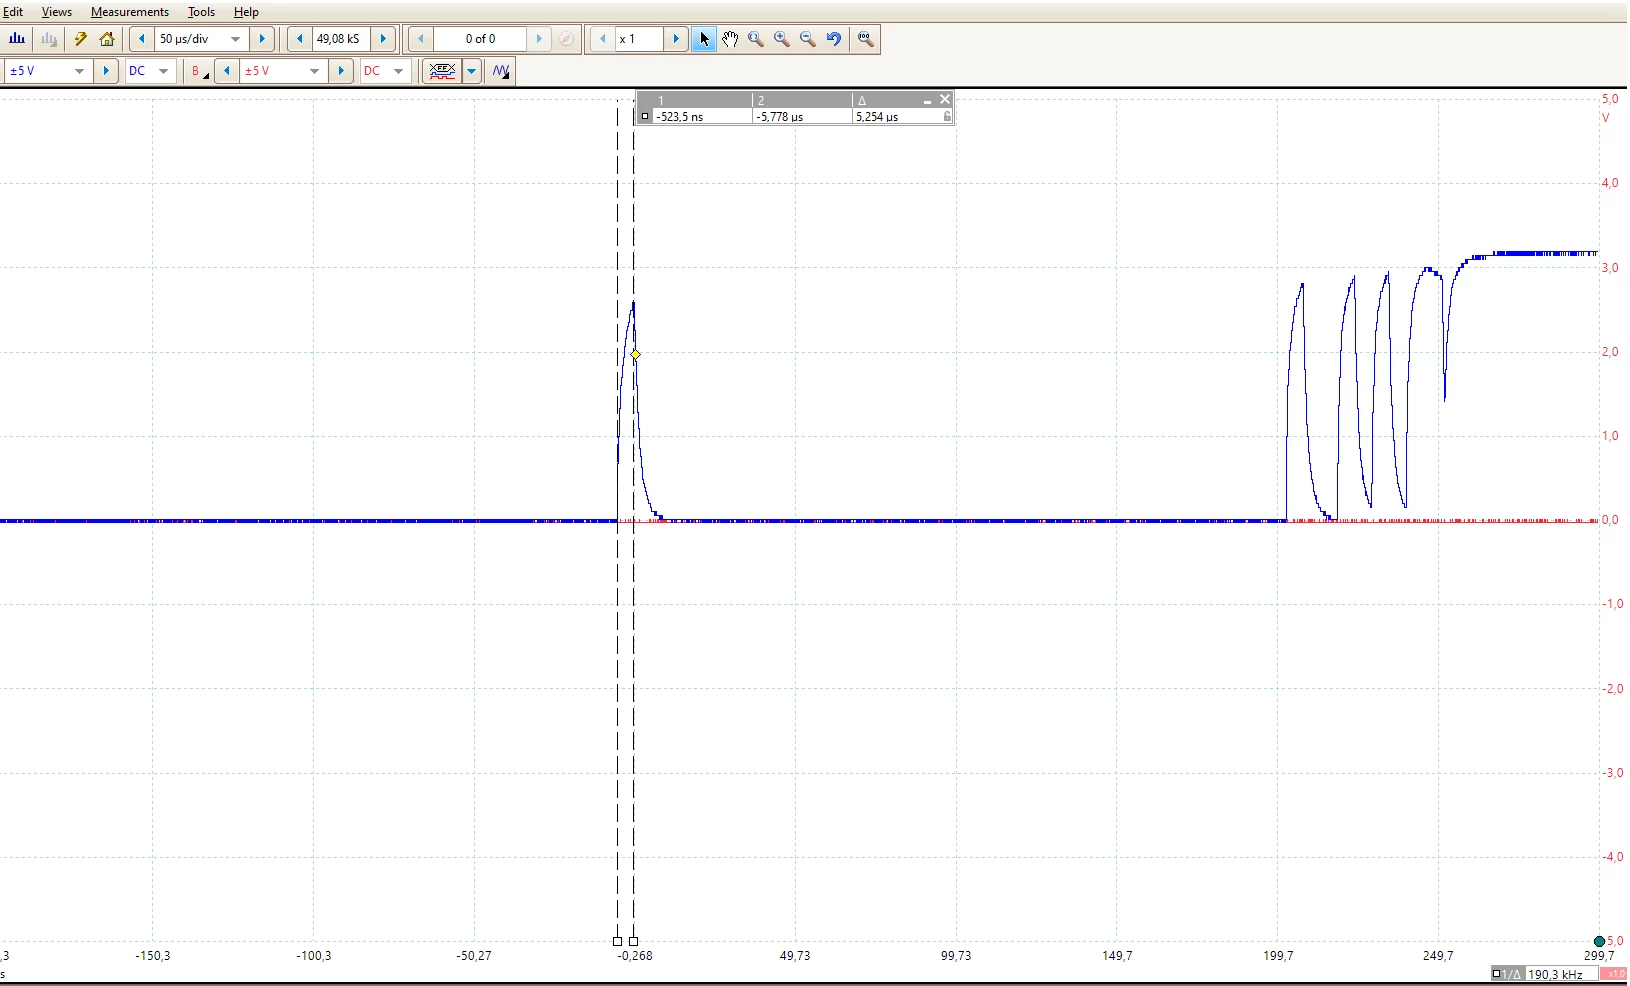Go to the next waveform buffer
The height and width of the screenshot is (986, 1630).
539,39
